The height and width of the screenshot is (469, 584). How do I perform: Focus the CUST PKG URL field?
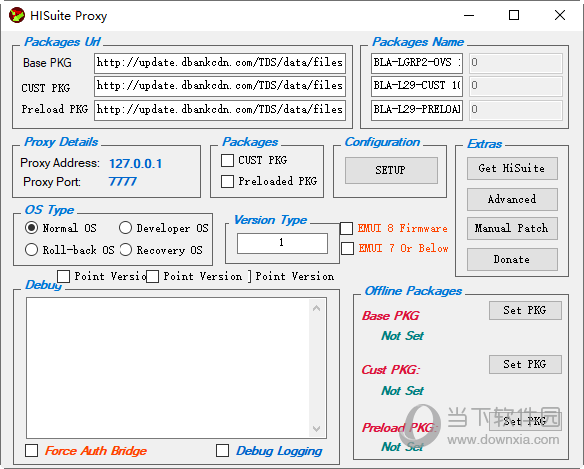pos(220,86)
